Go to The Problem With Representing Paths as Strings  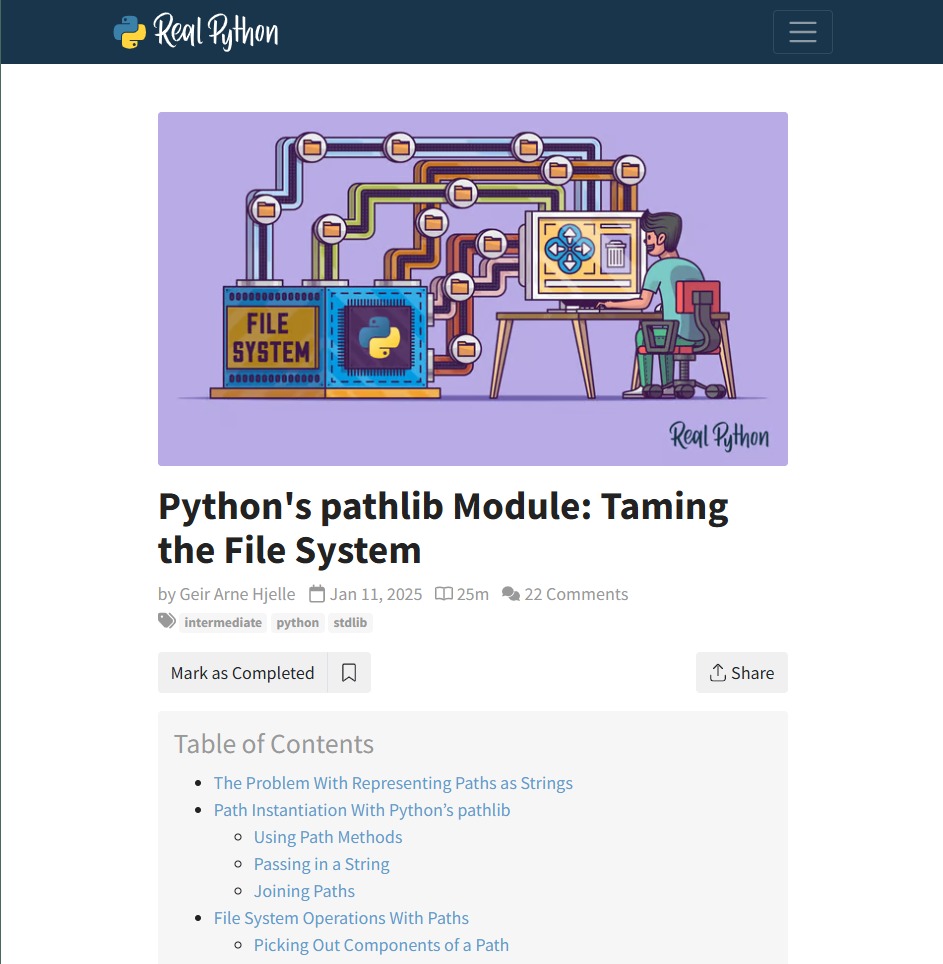click(393, 783)
